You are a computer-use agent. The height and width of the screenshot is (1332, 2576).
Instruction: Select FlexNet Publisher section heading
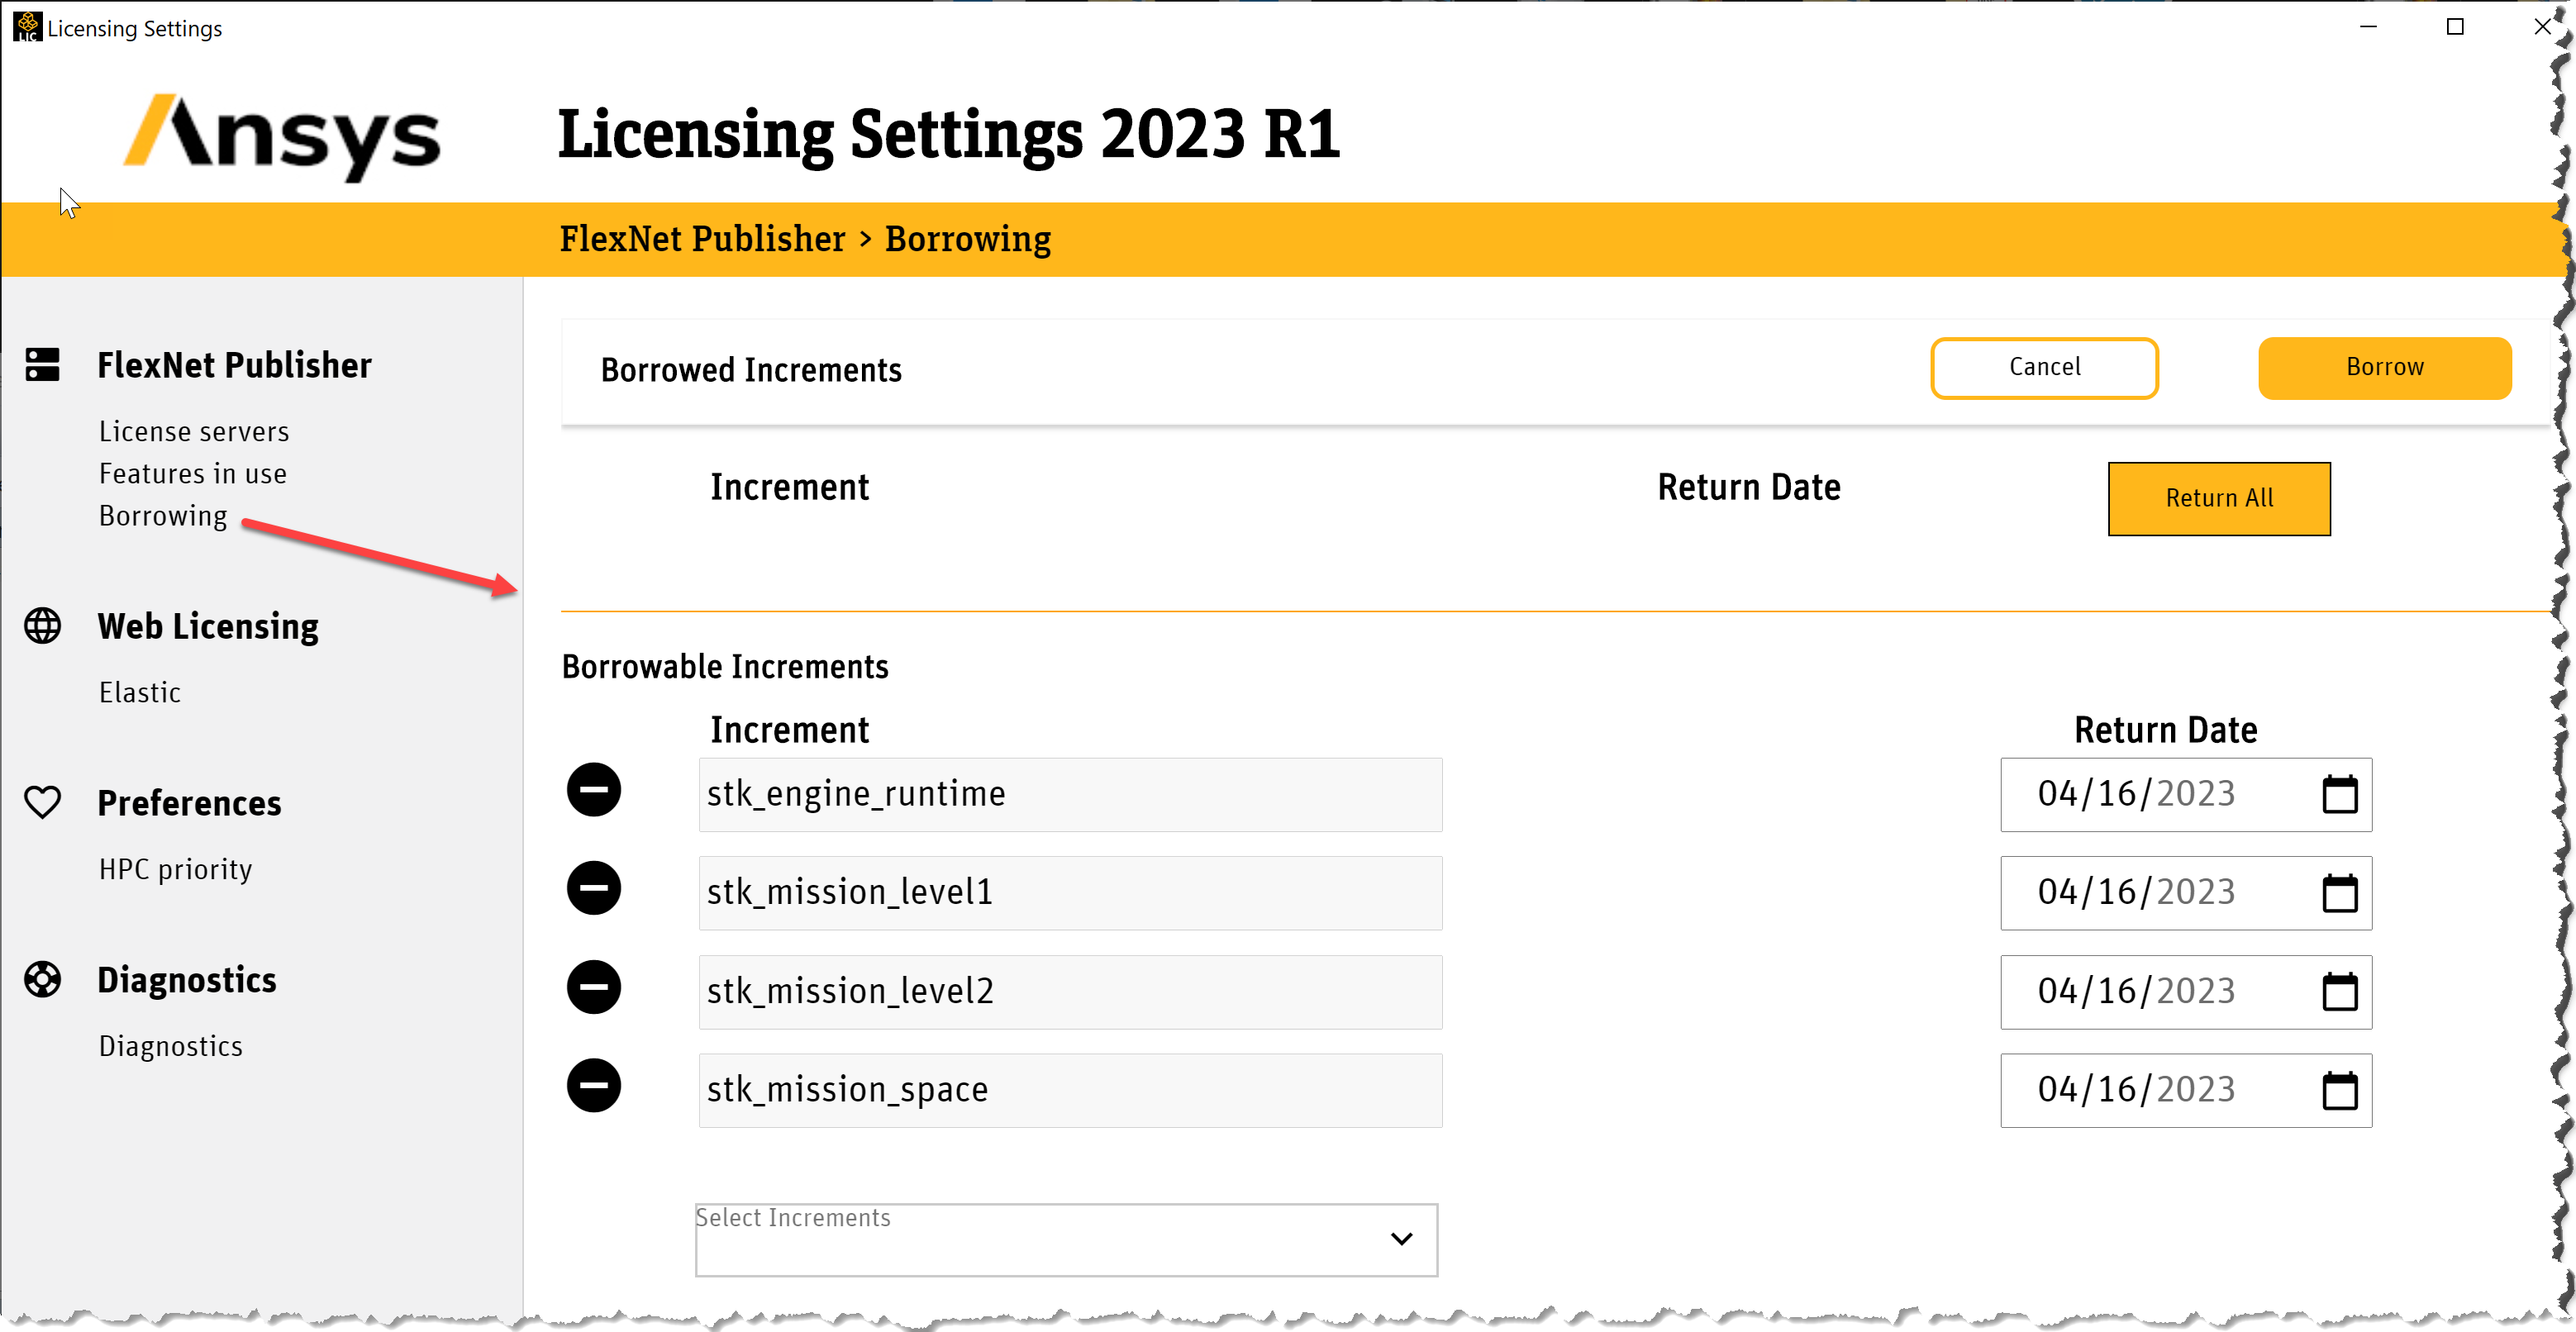tap(234, 365)
